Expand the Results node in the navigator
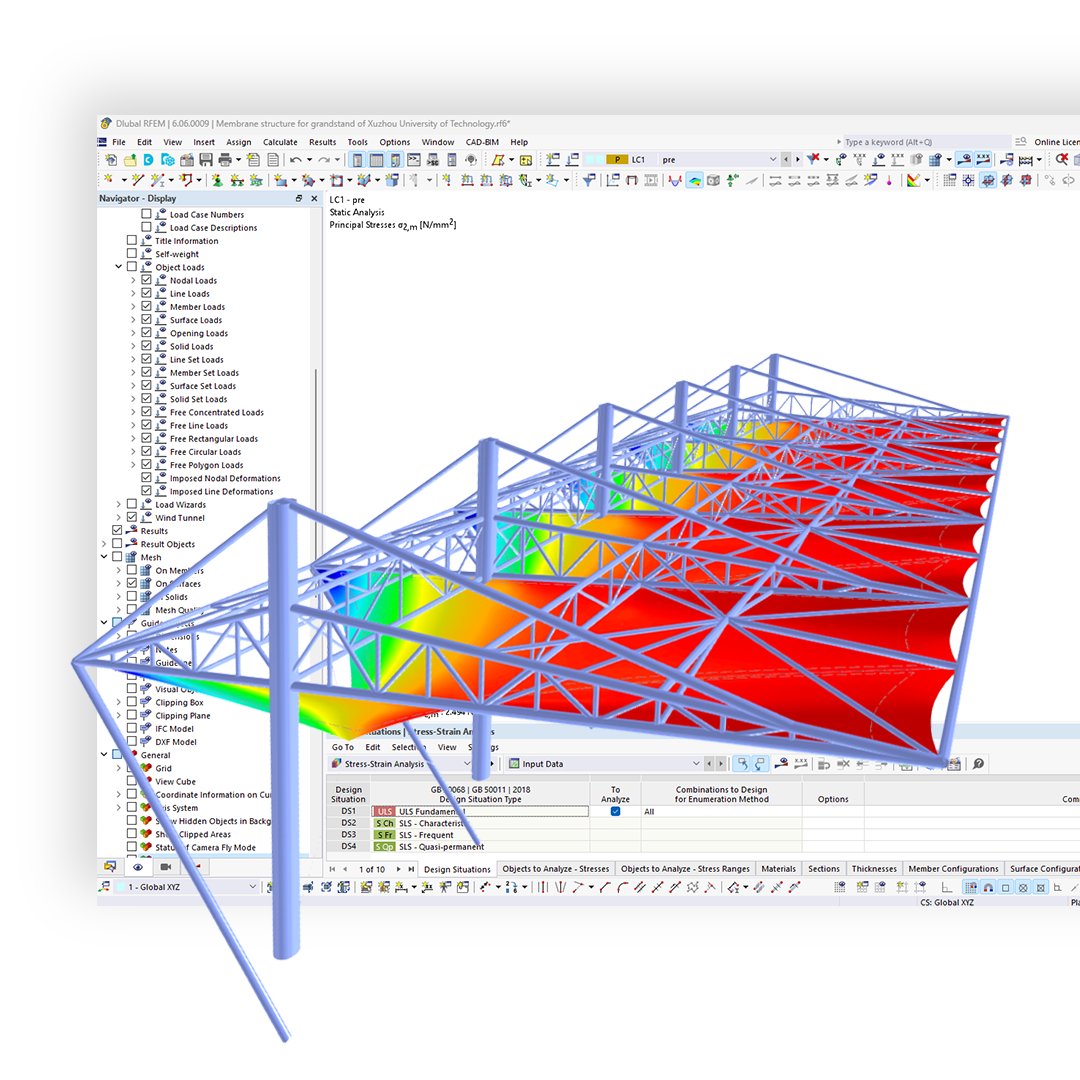This screenshot has width=1080, height=1080. click(104, 530)
